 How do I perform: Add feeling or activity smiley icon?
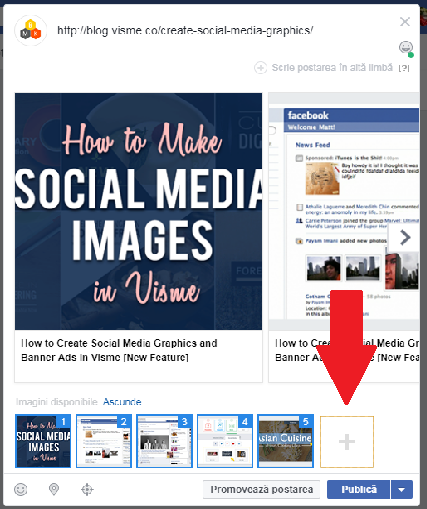[21, 489]
